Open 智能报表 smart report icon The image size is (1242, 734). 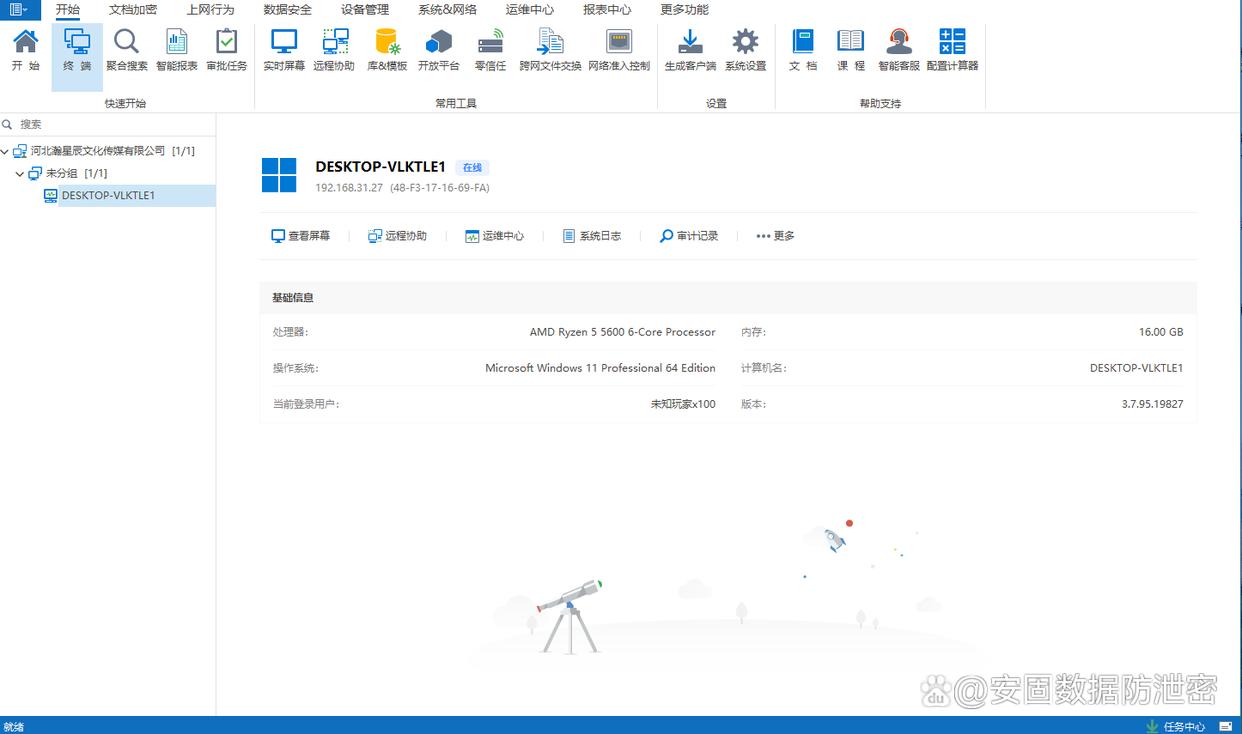click(x=177, y=50)
